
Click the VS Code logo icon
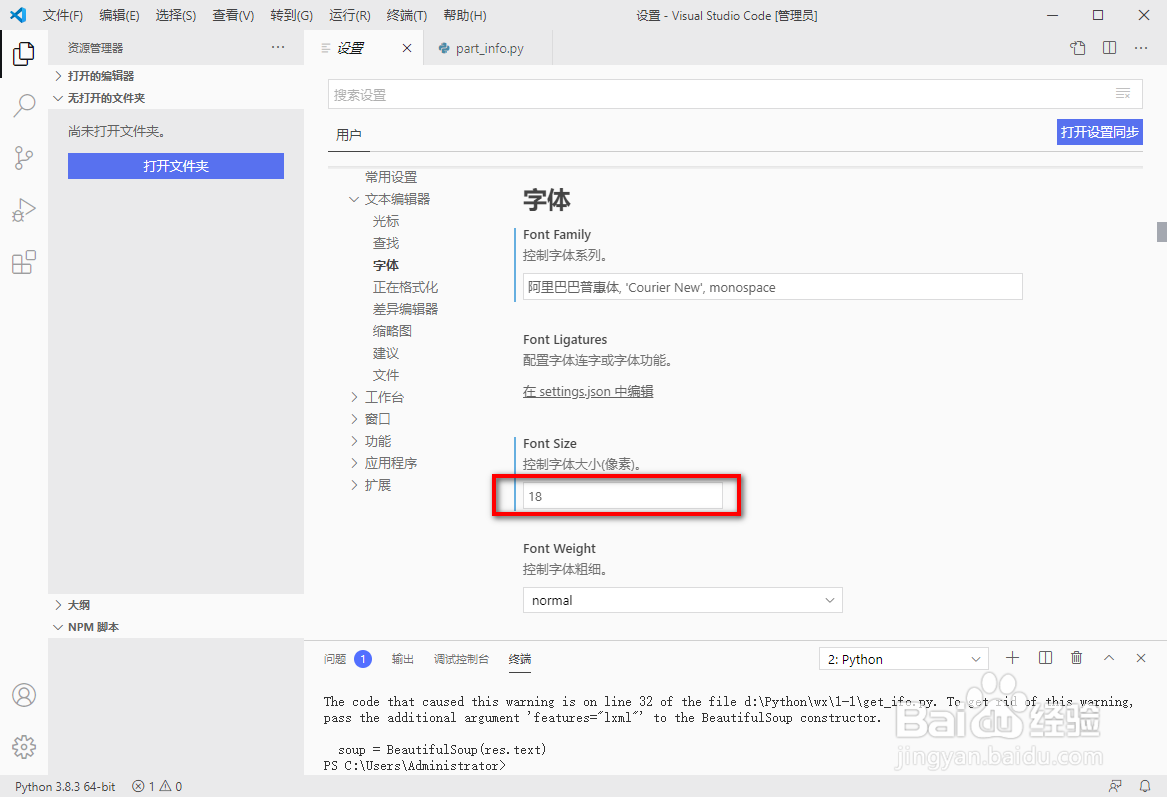click(19, 15)
